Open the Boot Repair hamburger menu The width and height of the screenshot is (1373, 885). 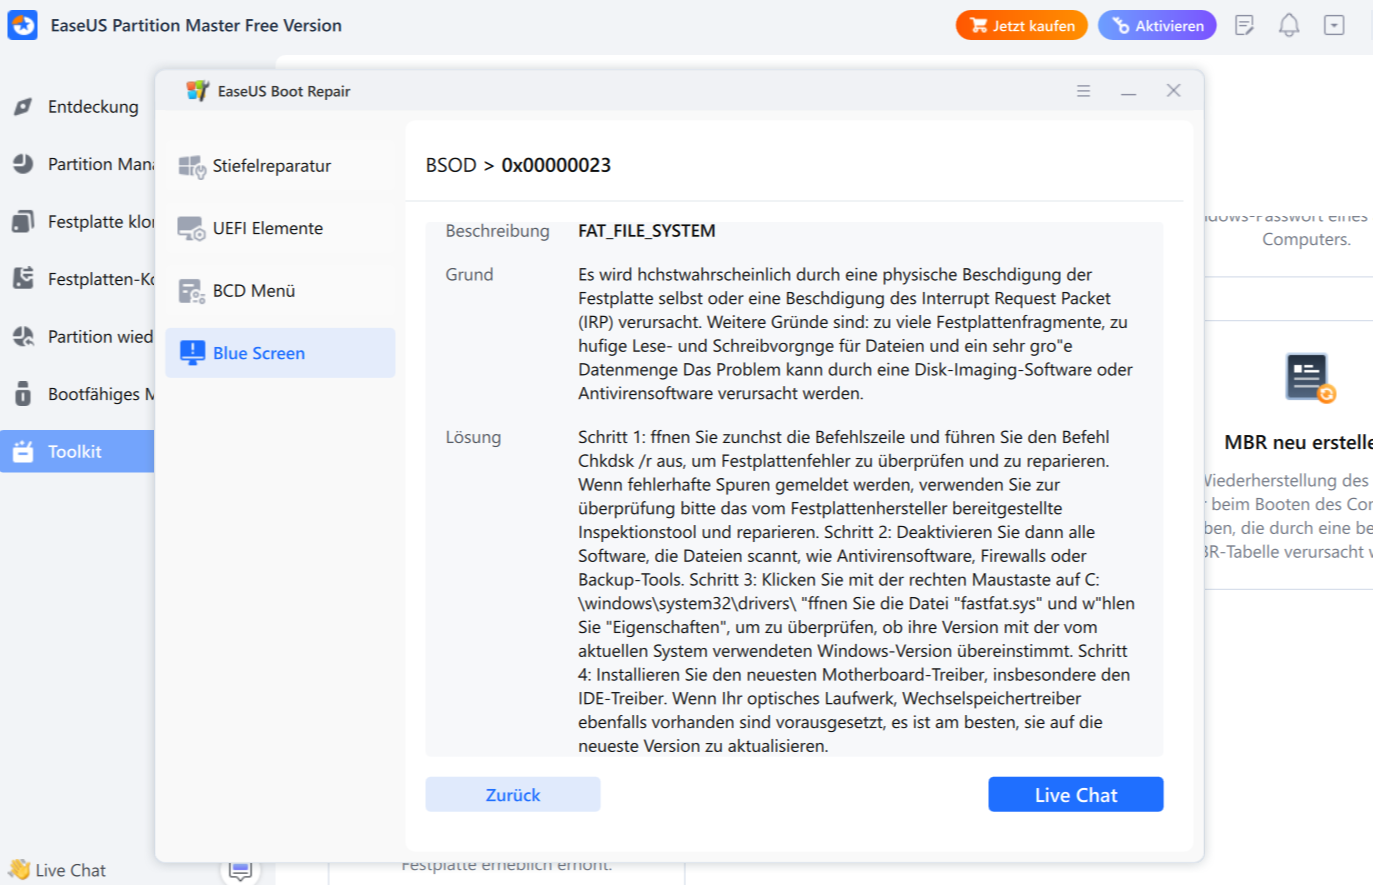1084,90
